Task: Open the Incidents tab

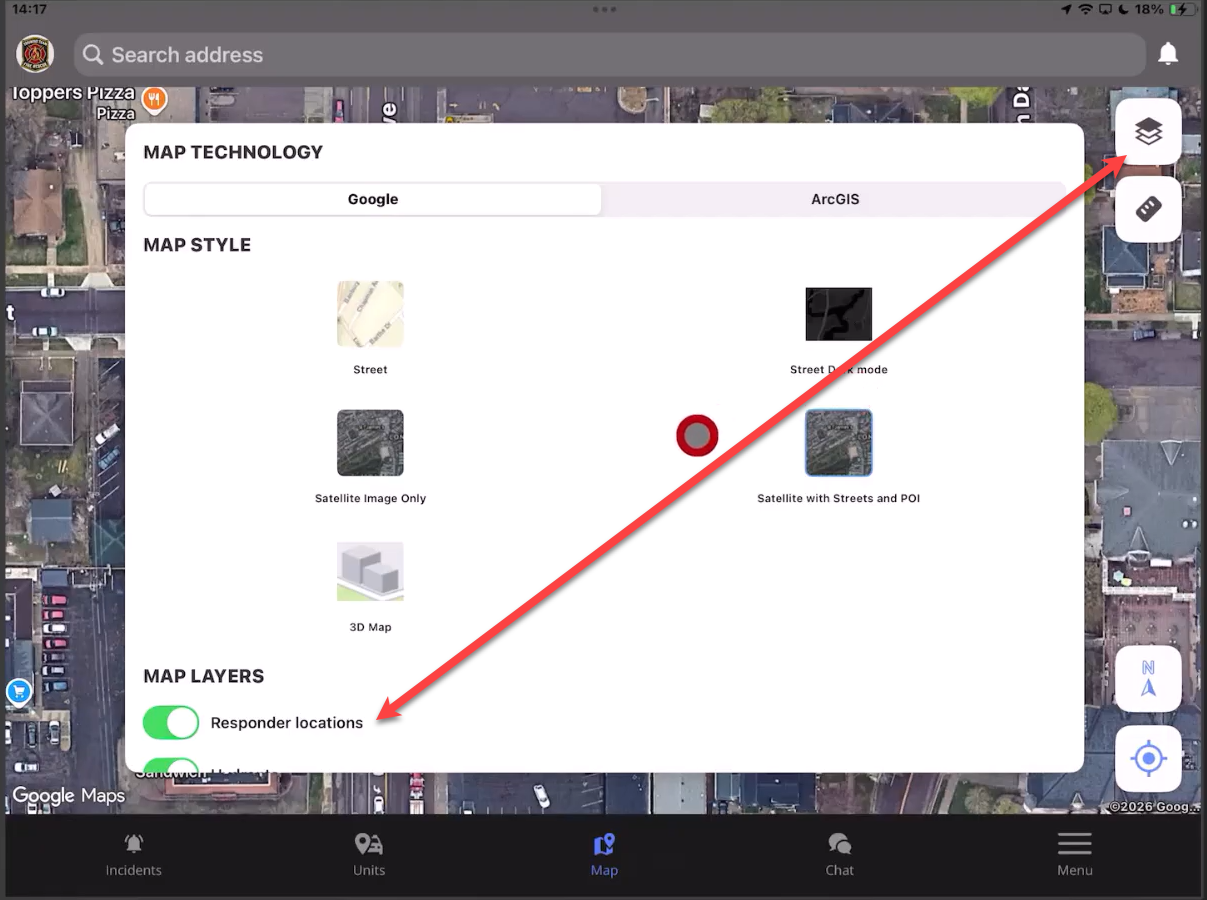Action: (133, 856)
